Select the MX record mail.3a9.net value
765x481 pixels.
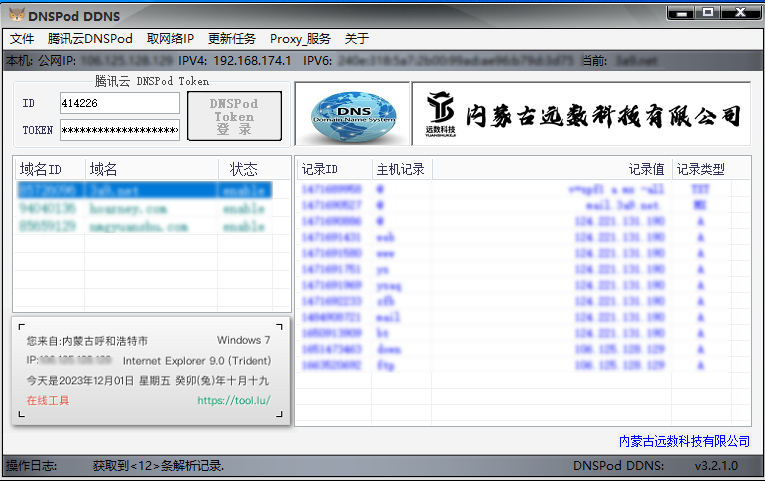624,205
